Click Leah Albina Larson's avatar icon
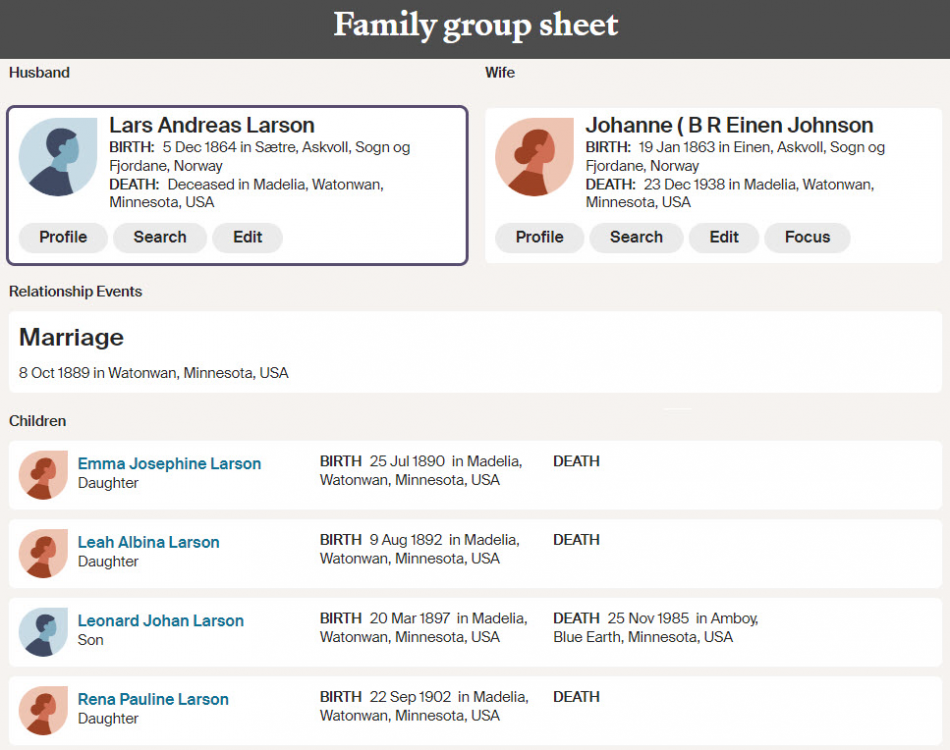Image resolution: width=950 pixels, height=750 pixels. (x=43, y=553)
